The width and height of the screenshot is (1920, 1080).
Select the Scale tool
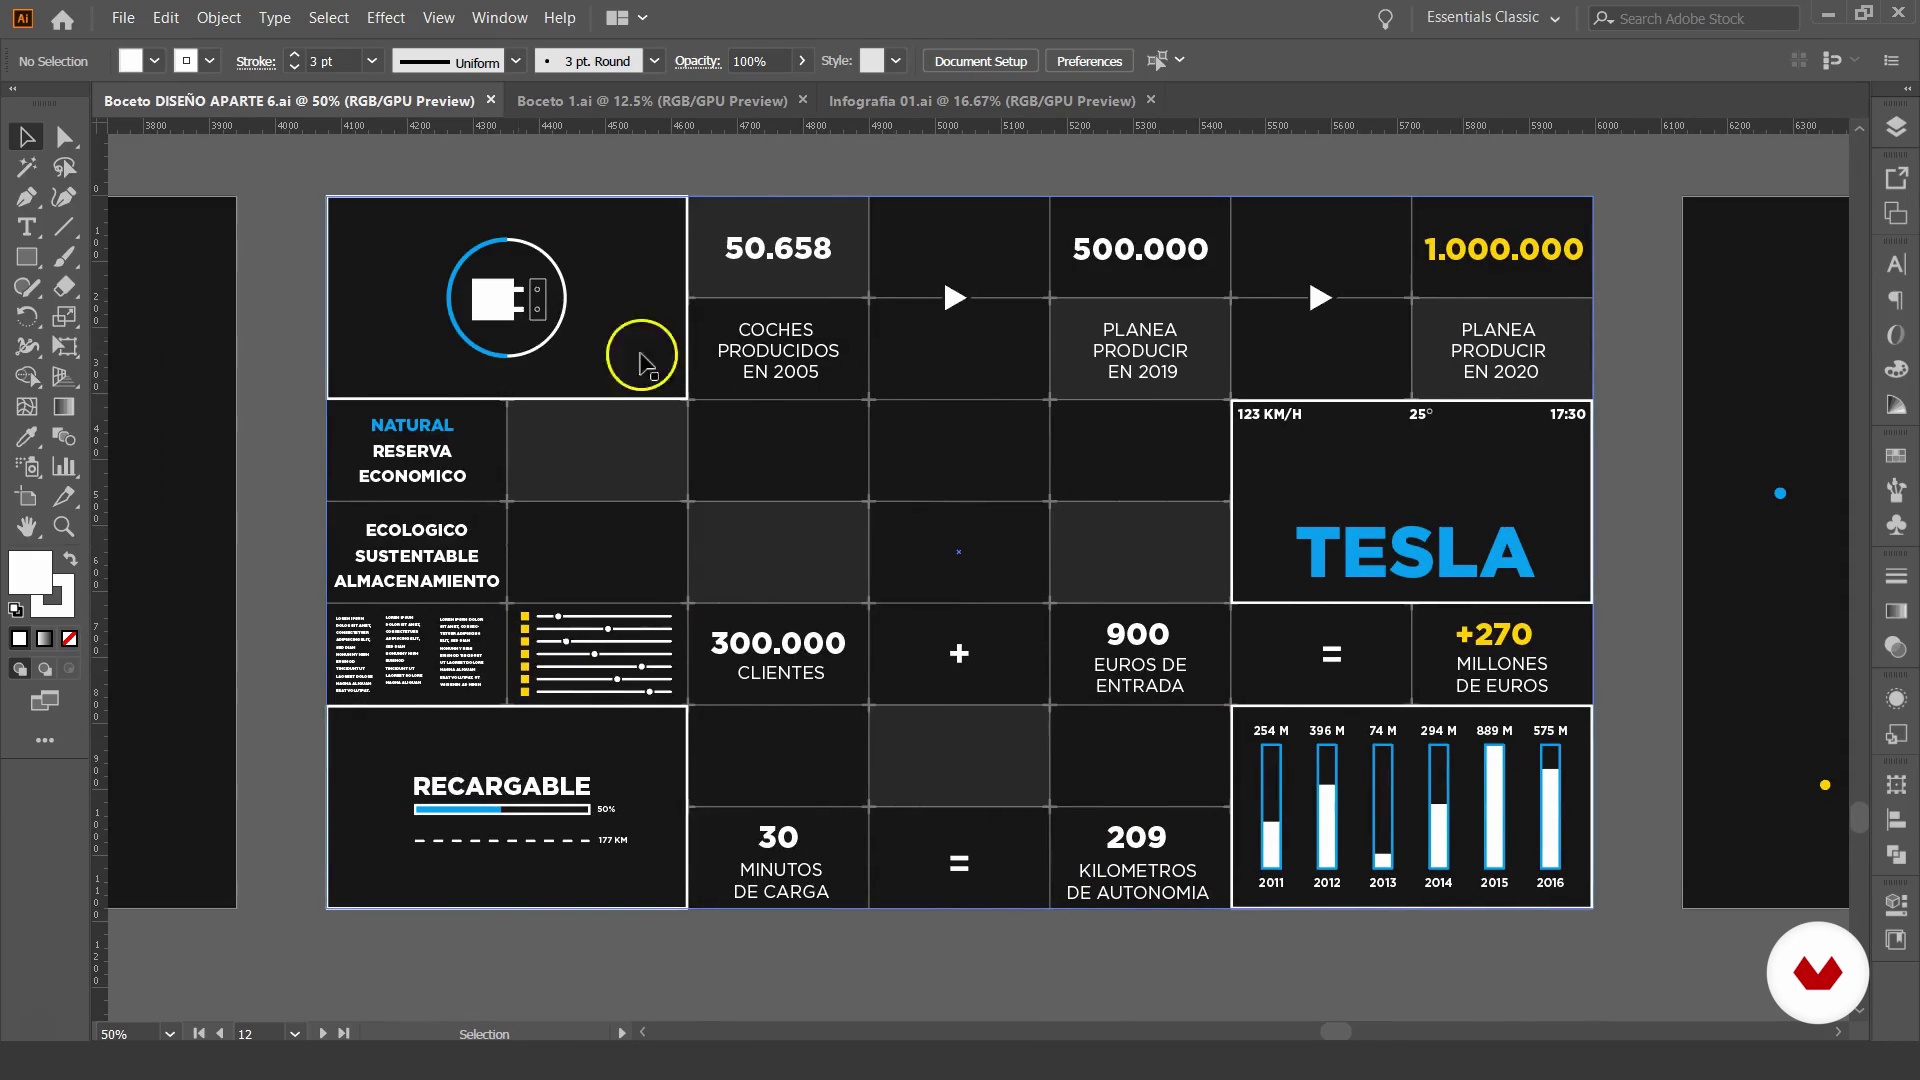click(x=65, y=317)
